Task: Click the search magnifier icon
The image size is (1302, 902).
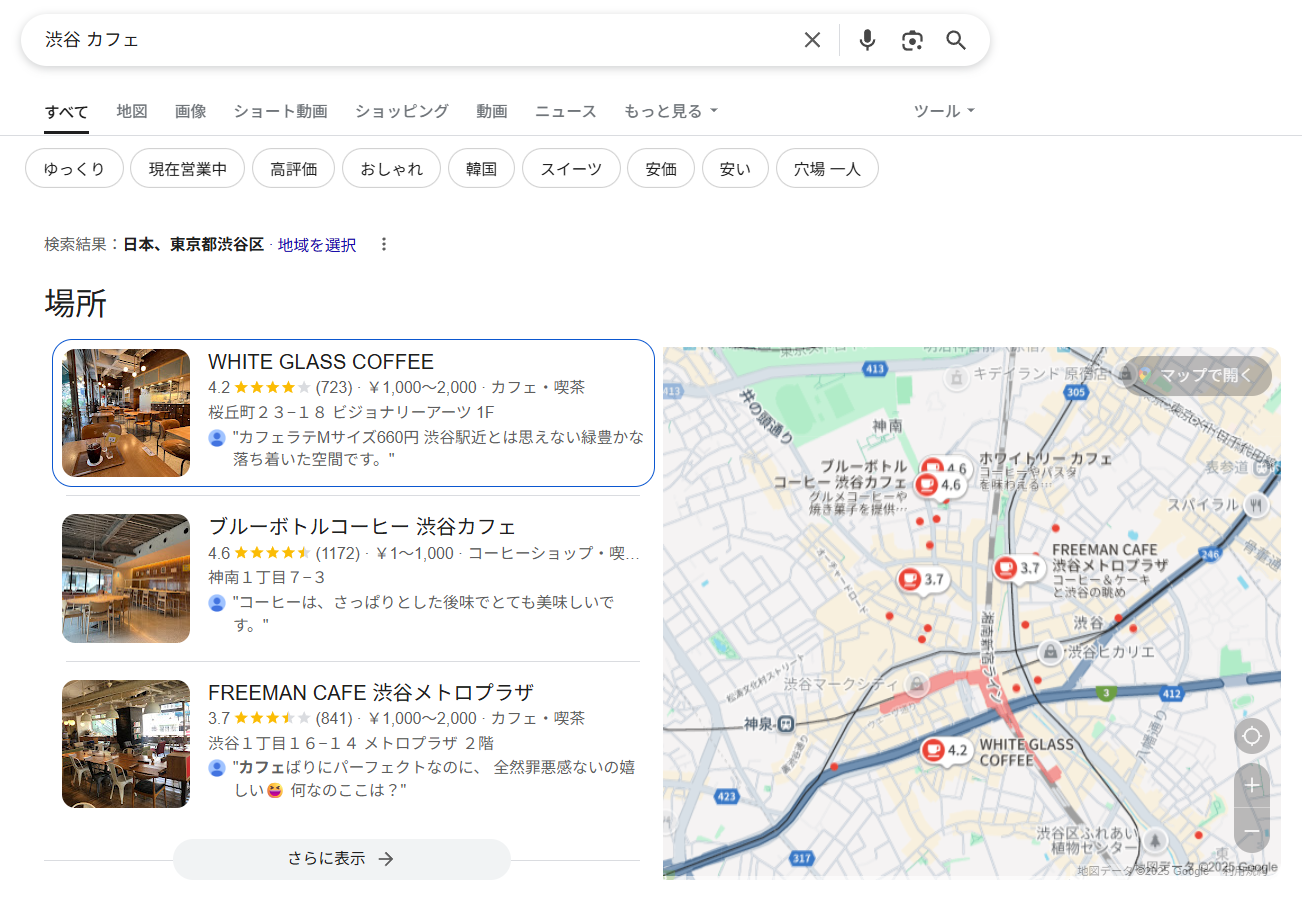Action: (x=955, y=39)
